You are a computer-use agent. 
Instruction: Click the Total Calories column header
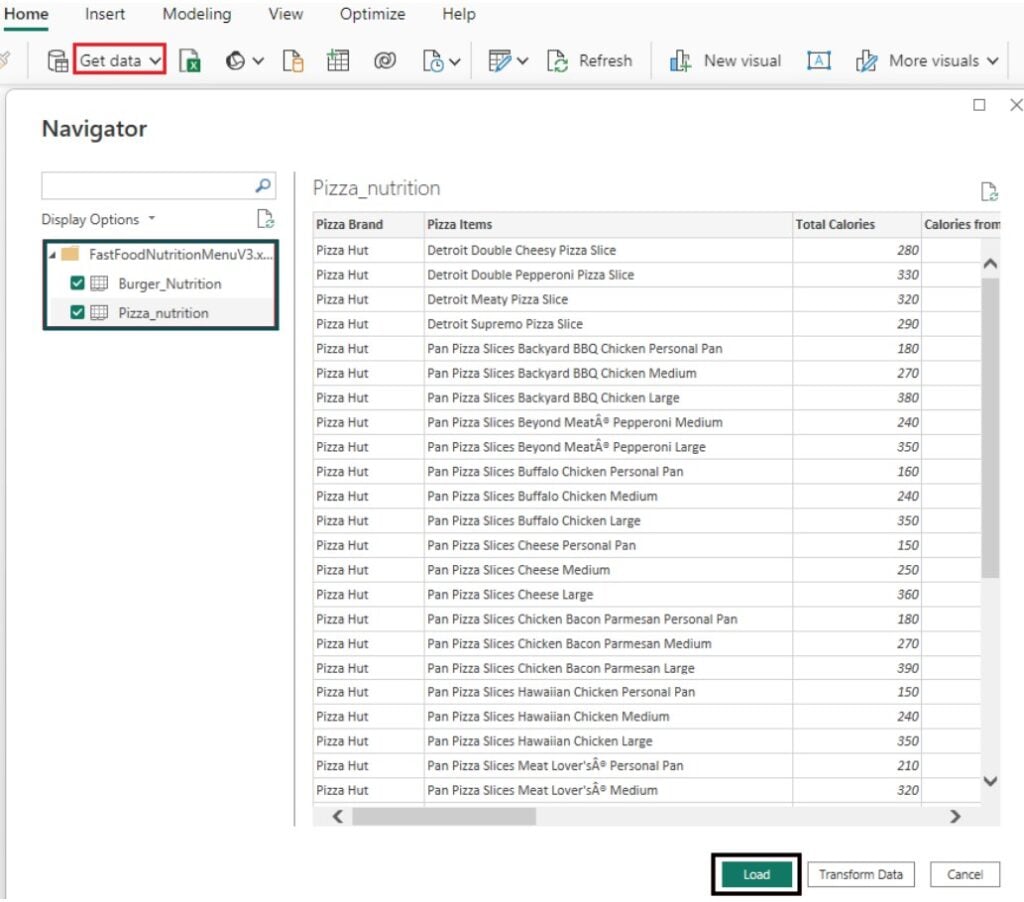pos(857,225)
